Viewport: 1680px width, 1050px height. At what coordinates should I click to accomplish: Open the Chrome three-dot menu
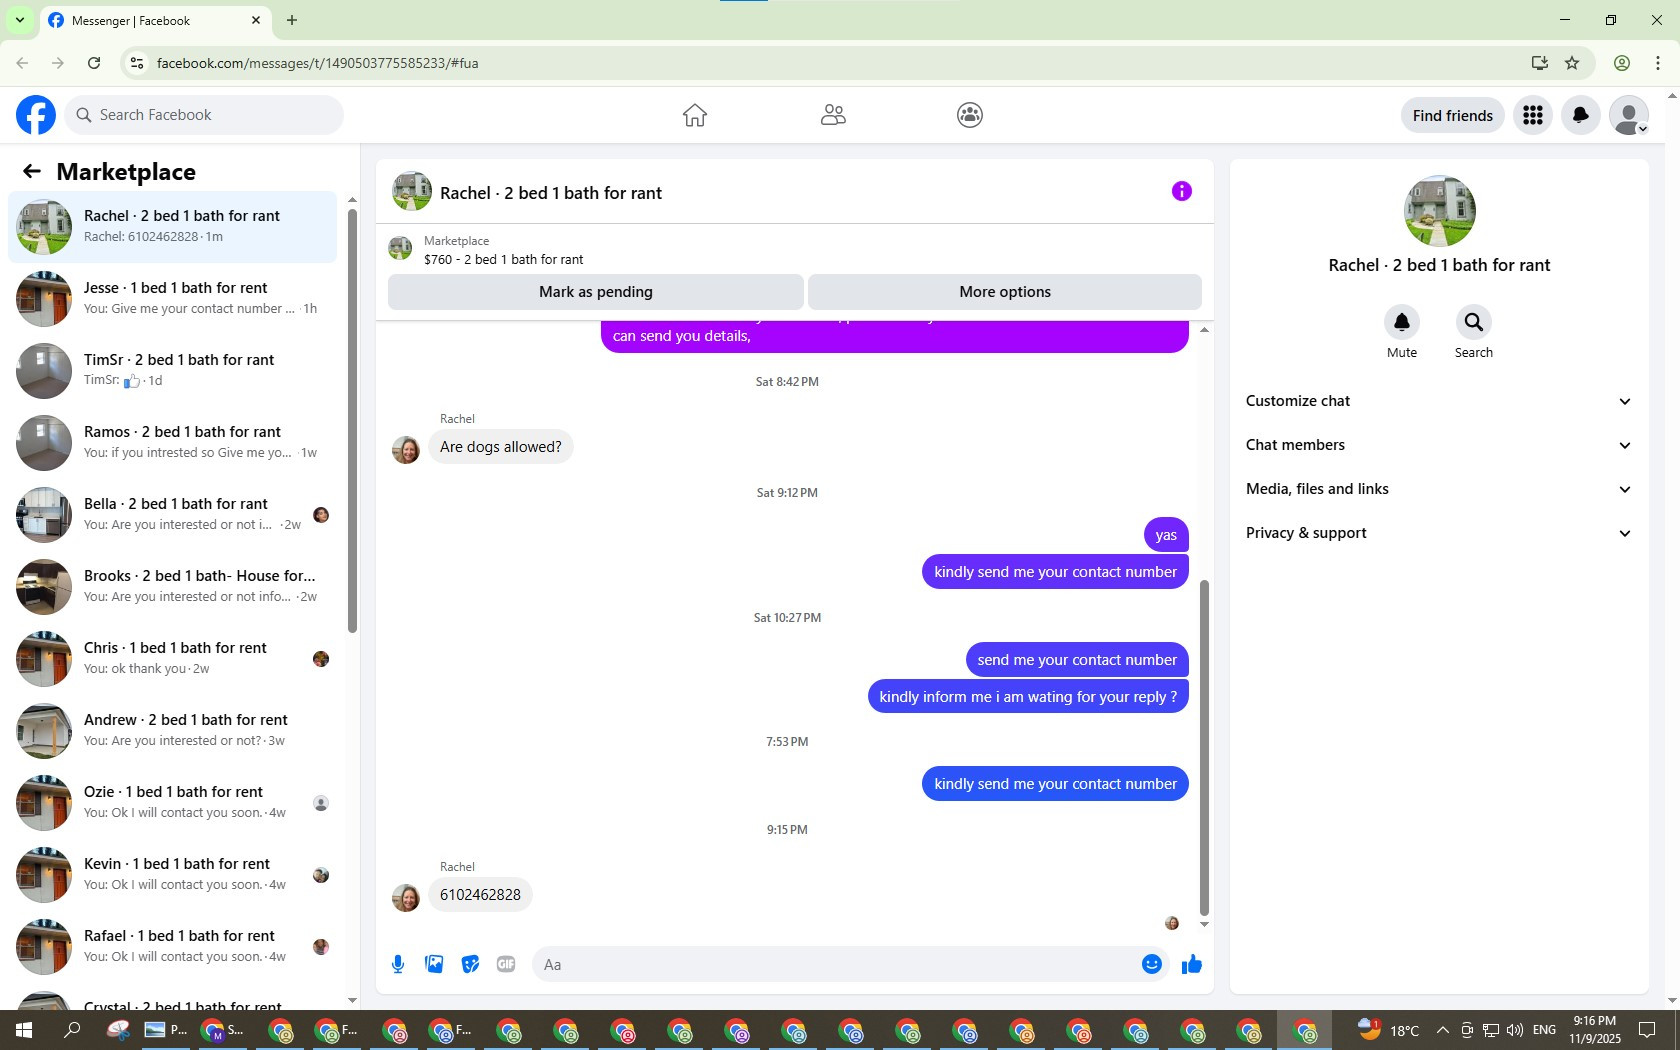coord(1658,63)
